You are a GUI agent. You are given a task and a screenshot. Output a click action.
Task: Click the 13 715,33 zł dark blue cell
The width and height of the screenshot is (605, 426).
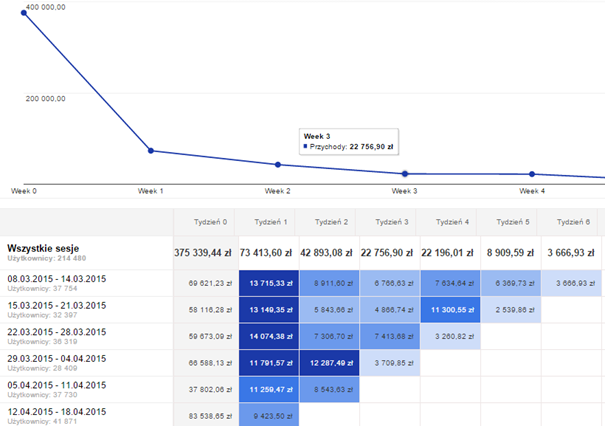(268, 284)
